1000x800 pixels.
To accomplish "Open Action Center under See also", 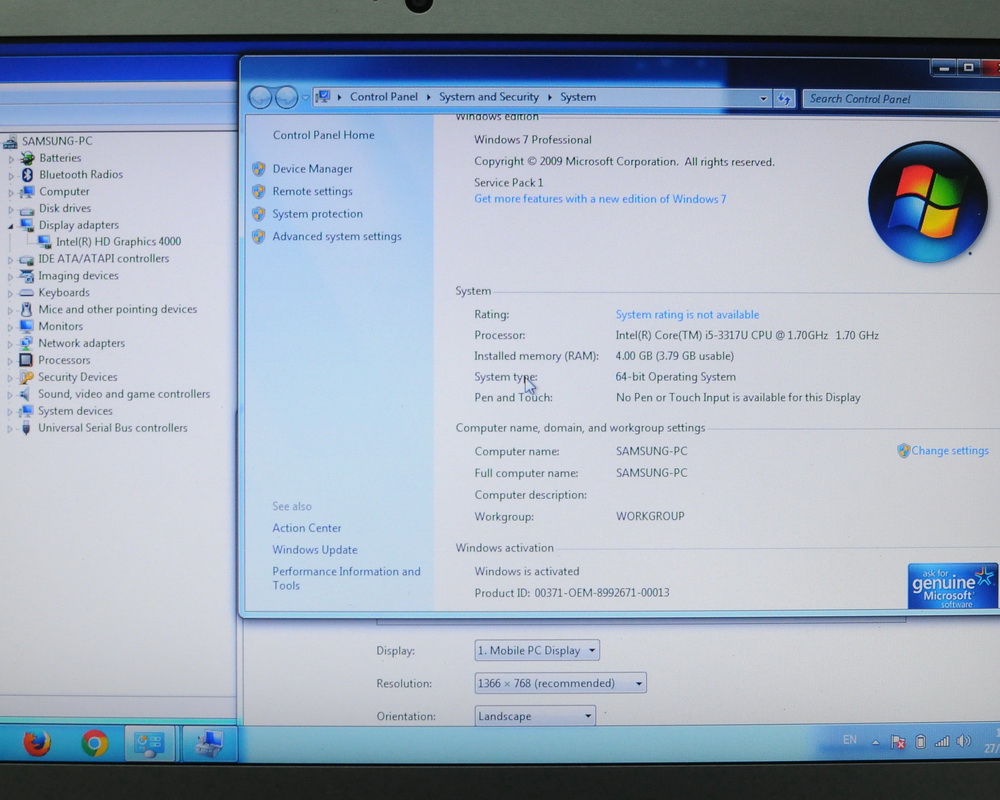I will point(307,528).
